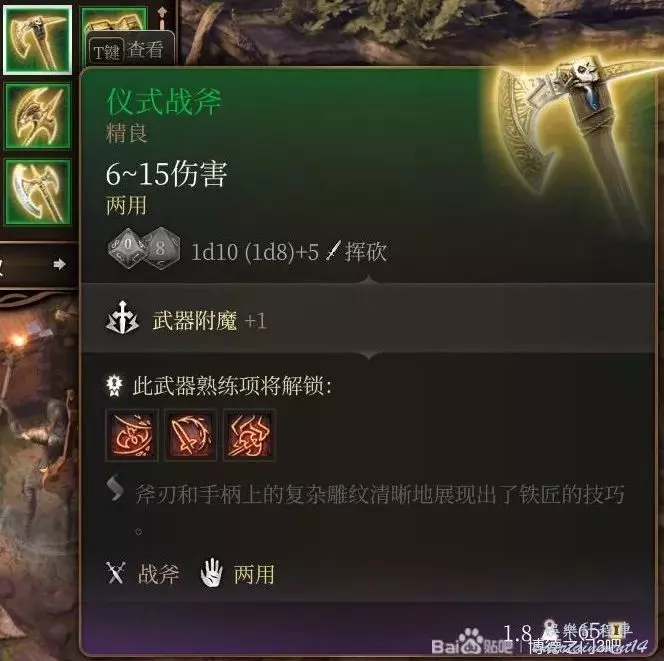The height and width of the screenshot is (661, 664).
Task: Click the right arrow on left panel
Action: coord(60,265)
